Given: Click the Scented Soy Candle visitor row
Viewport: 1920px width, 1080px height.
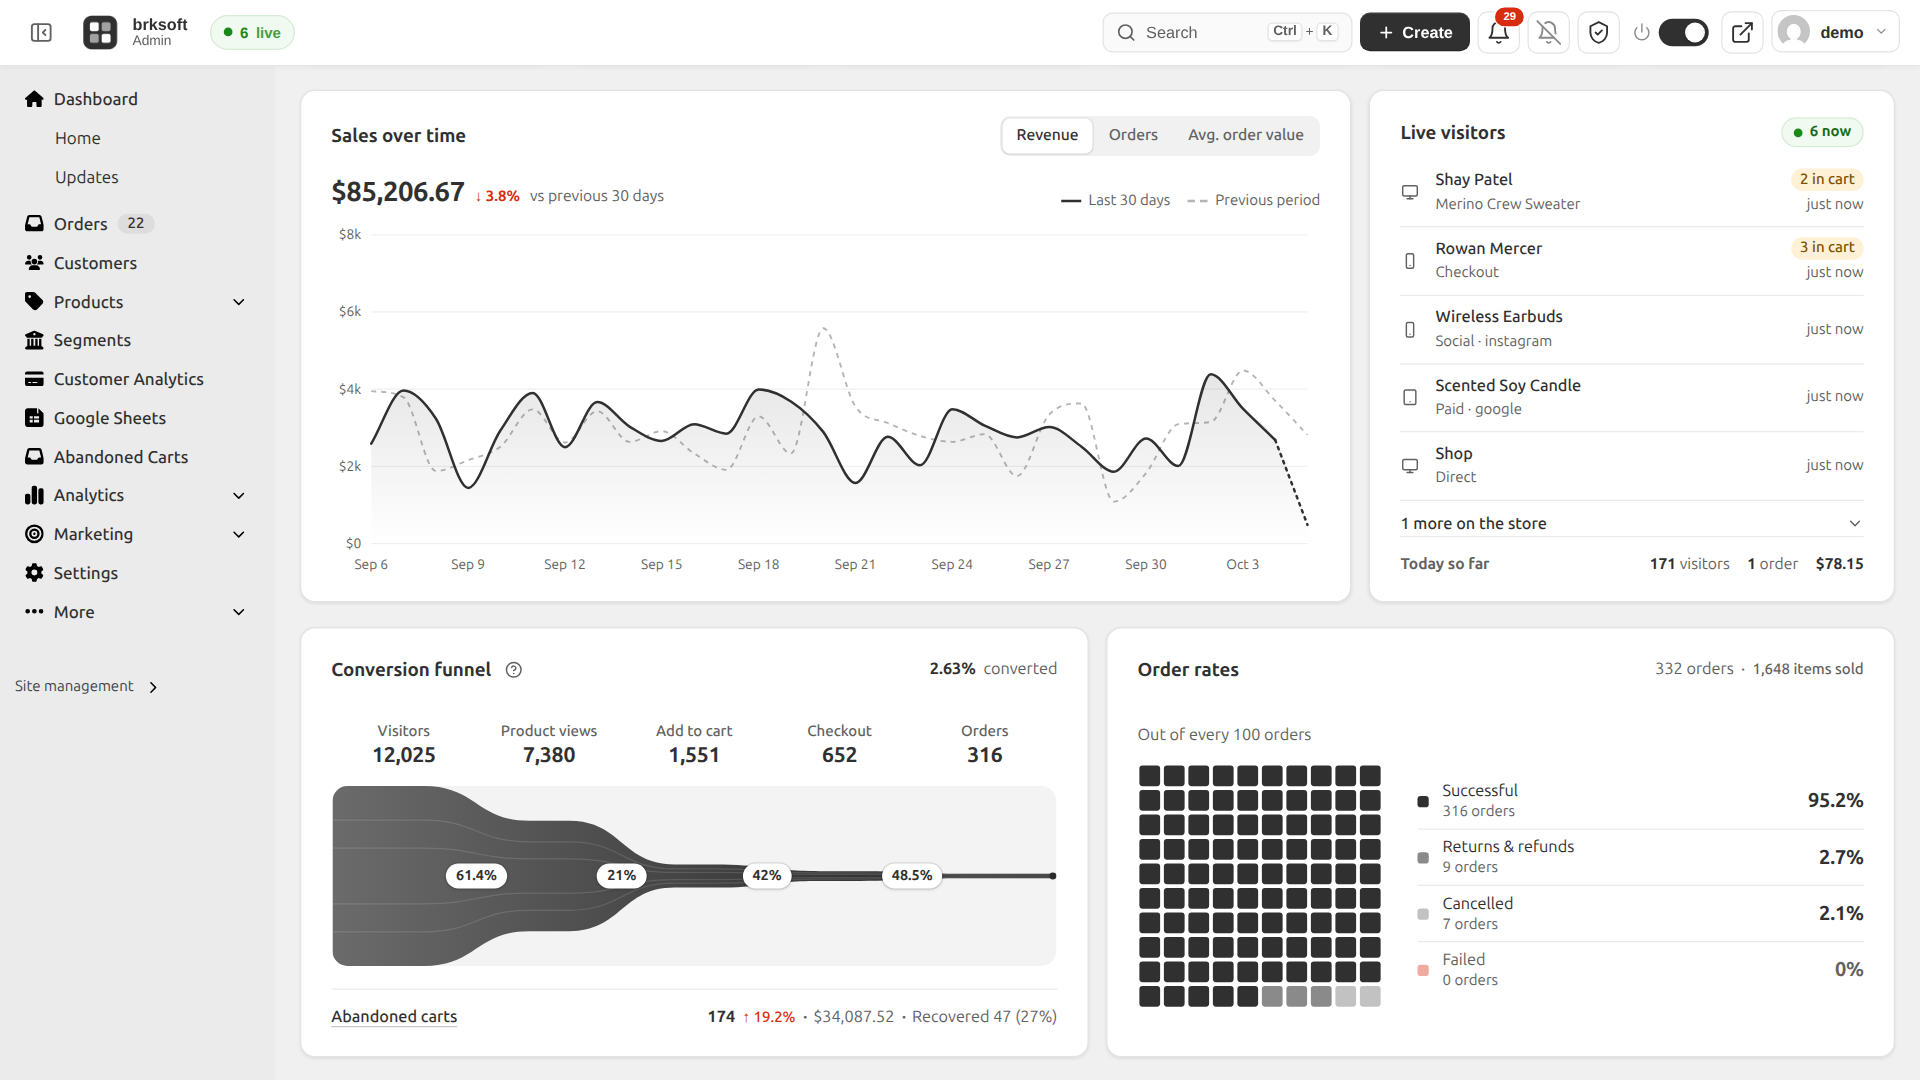Looking at the screenshot, I should tap(1631, 397).
